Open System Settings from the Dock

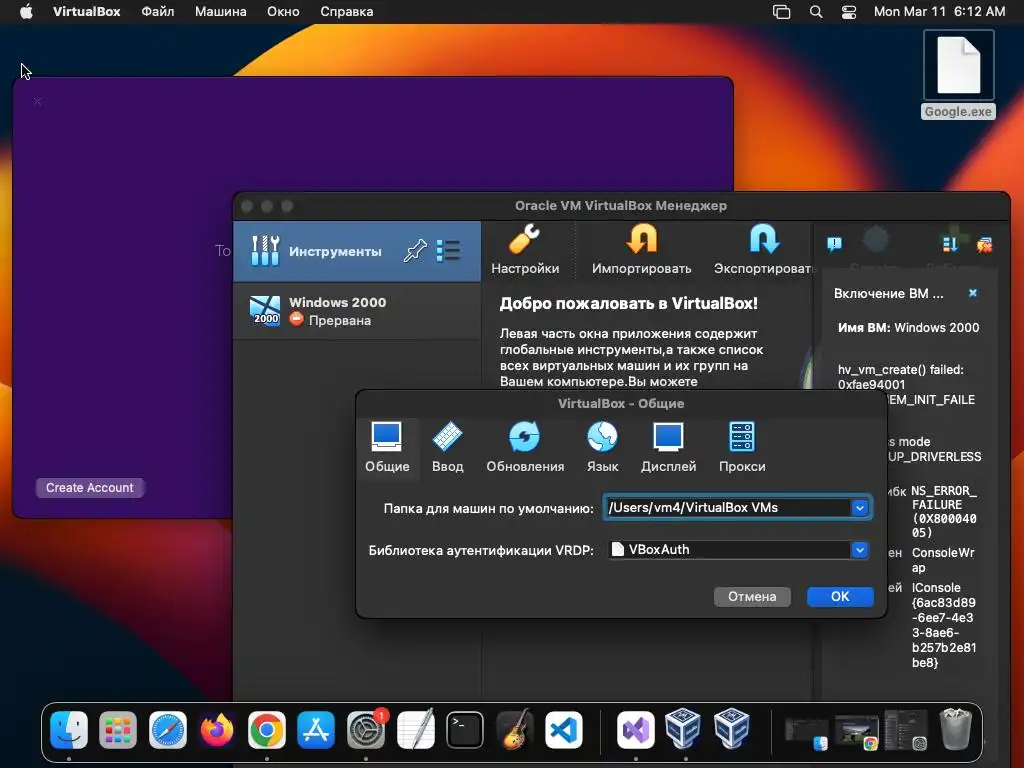[366, 729]
